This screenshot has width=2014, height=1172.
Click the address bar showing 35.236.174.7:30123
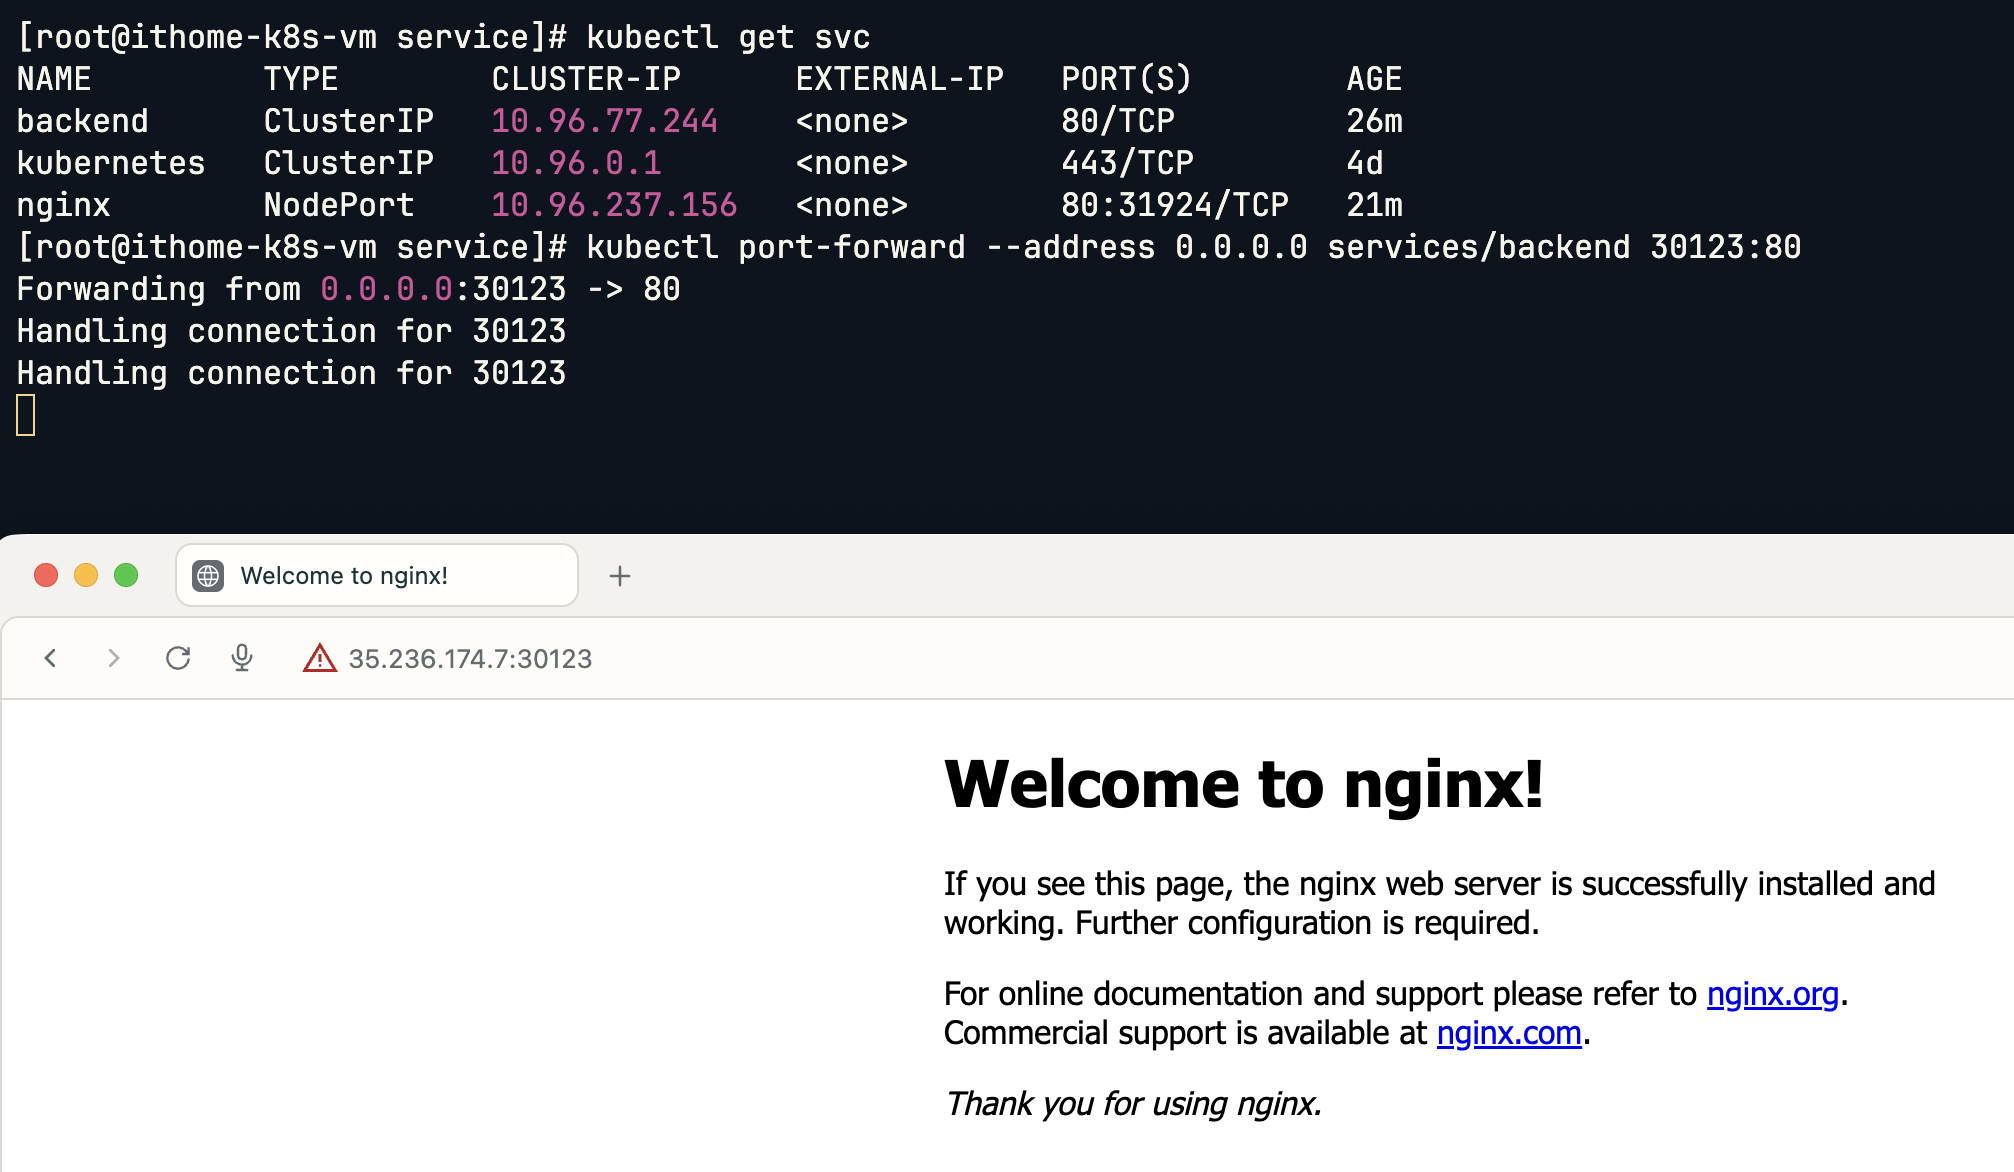[470, 659]
